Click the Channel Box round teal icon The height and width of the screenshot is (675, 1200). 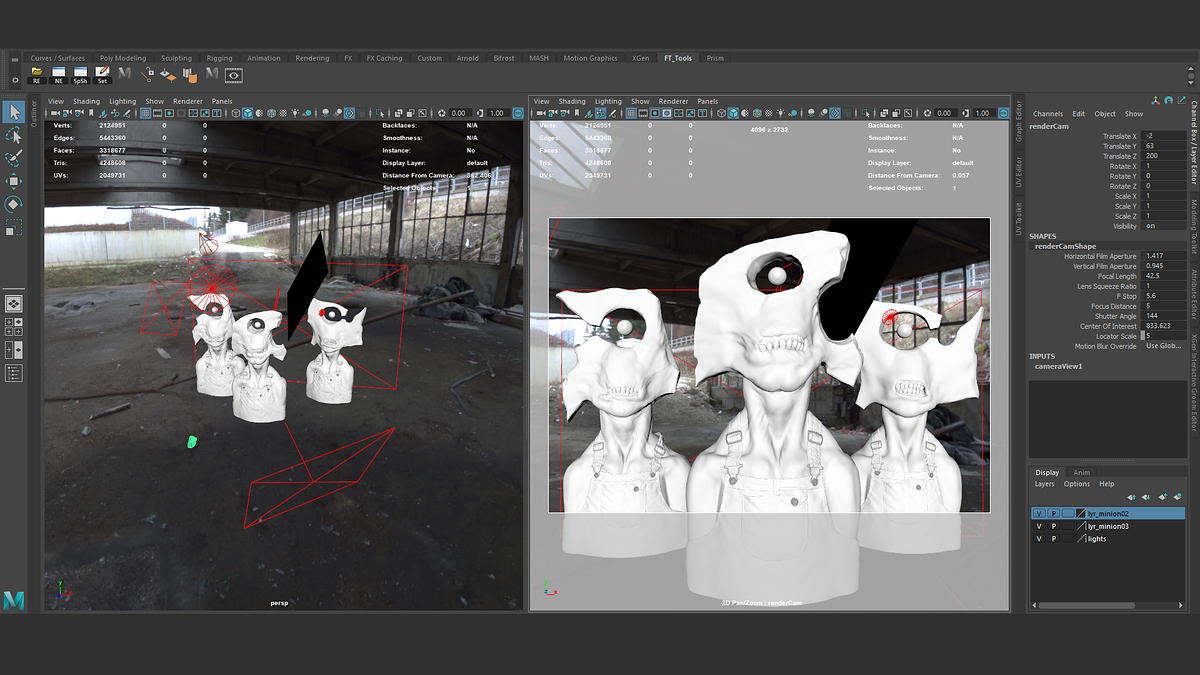[1167, 100]
